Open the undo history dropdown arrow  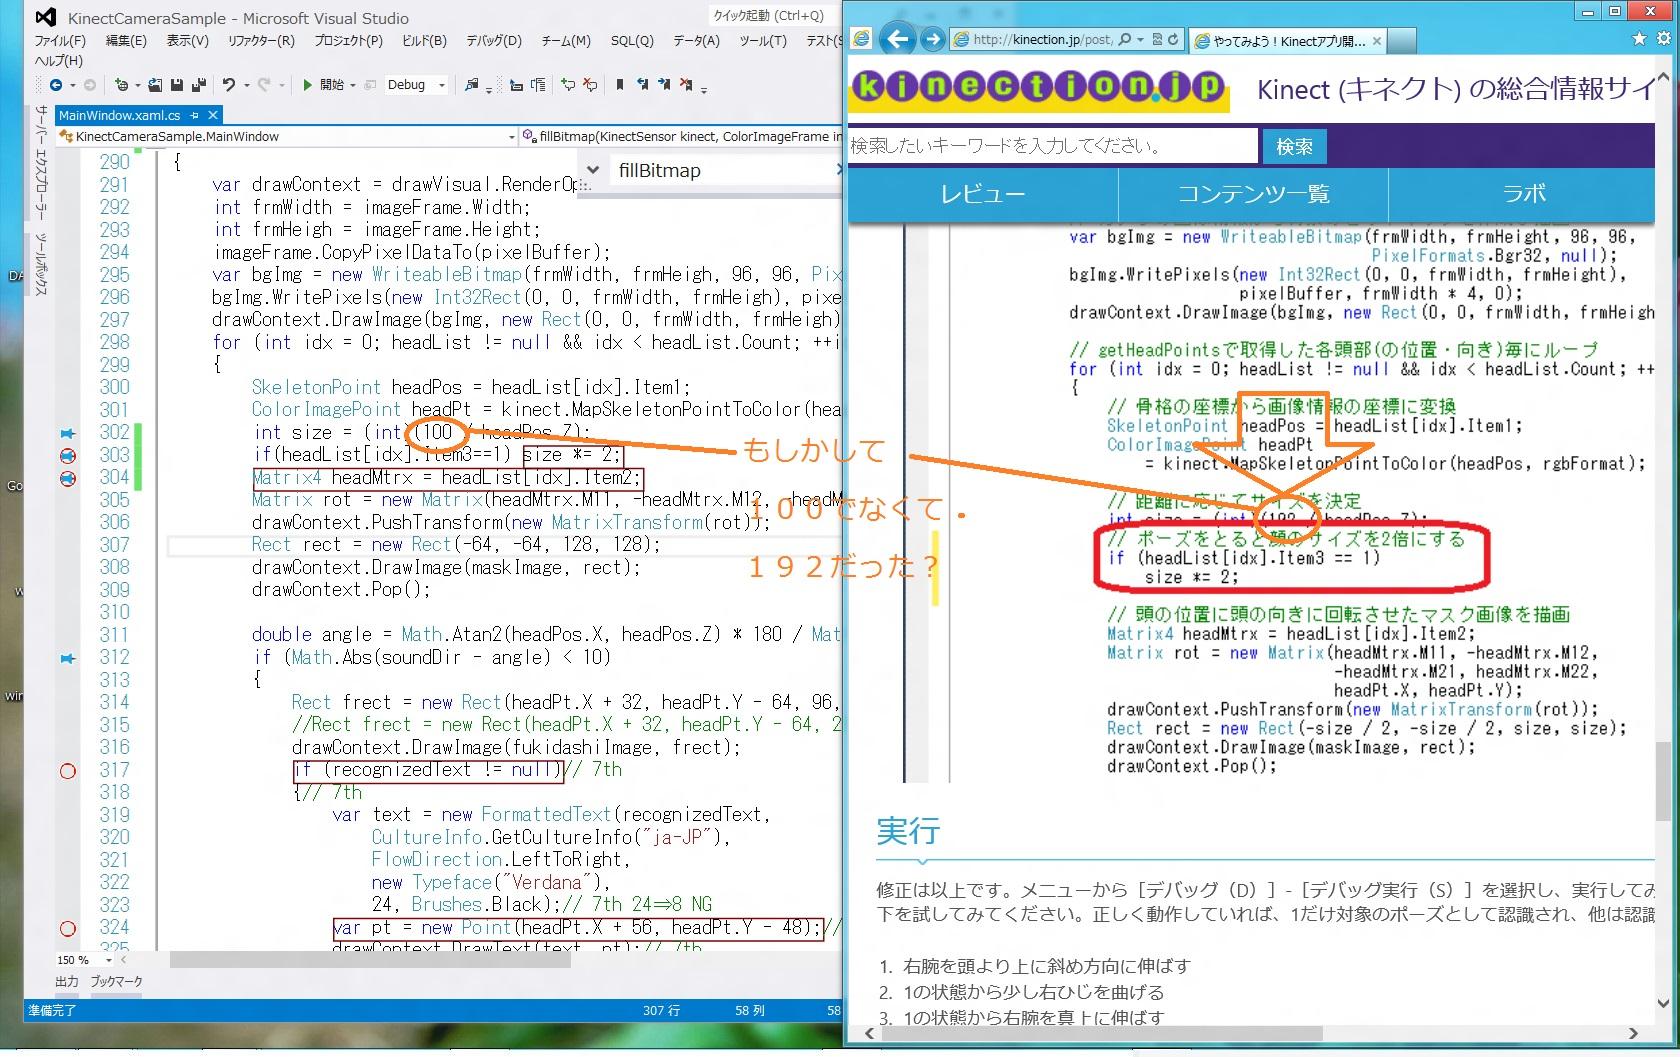pyautogui.click(x=245, y=85)
